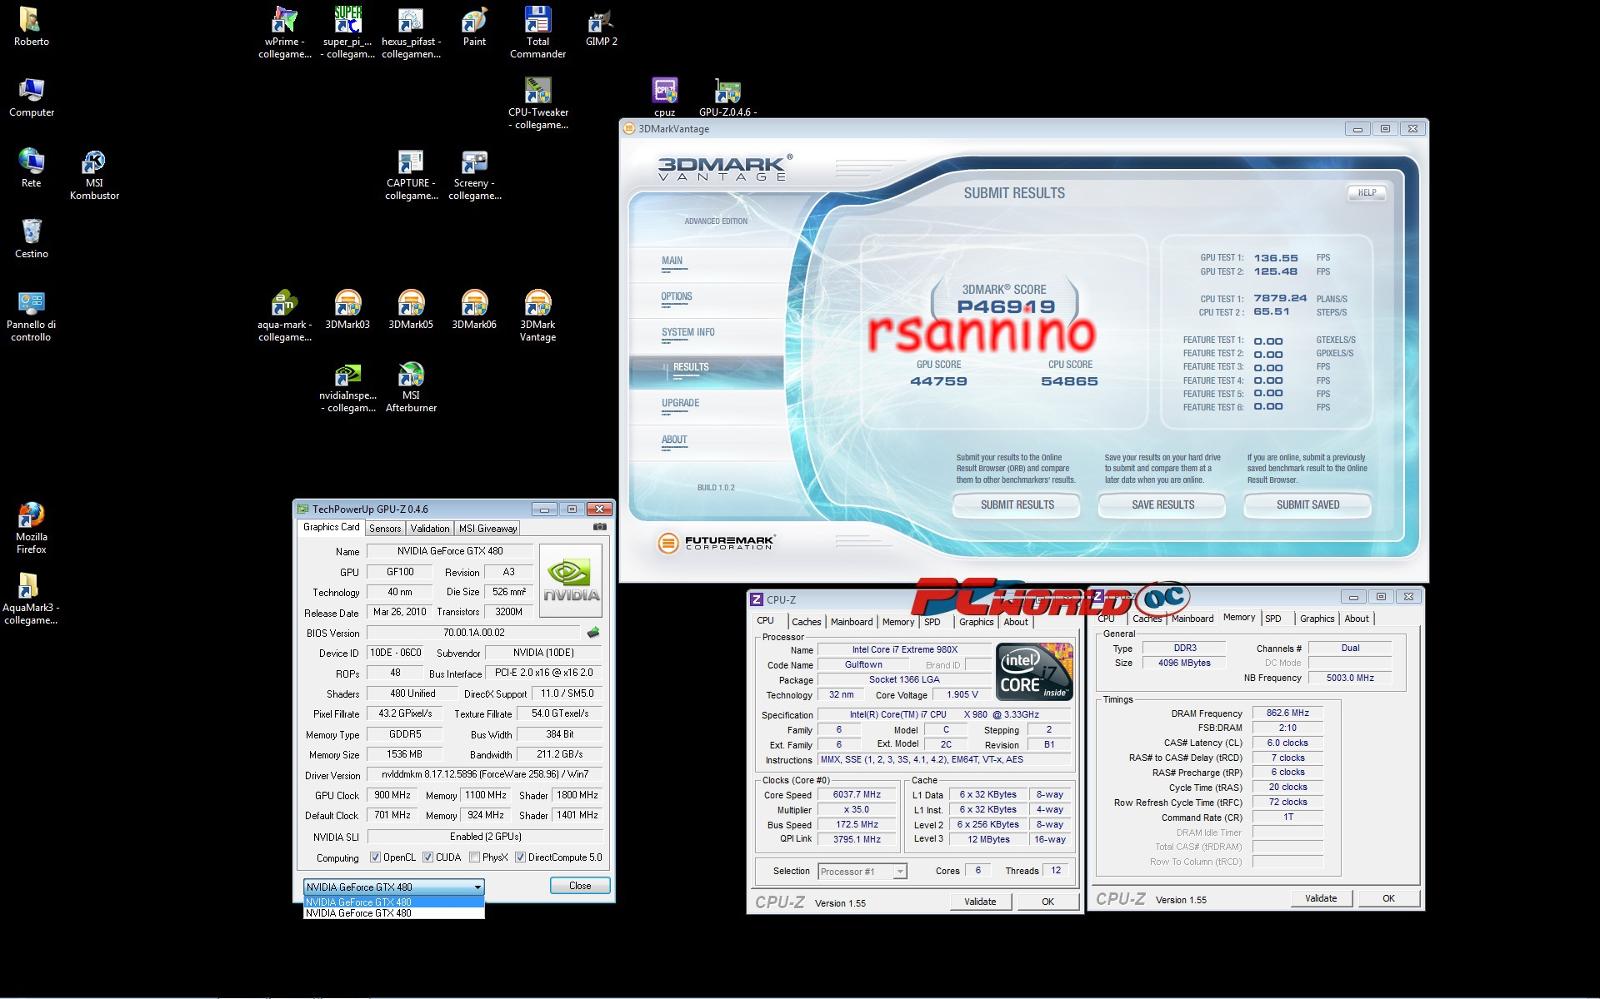Open nvidiaInspector desktop shortcut
This screenshot has height=999, width=1600.
(x=348, y=387)
